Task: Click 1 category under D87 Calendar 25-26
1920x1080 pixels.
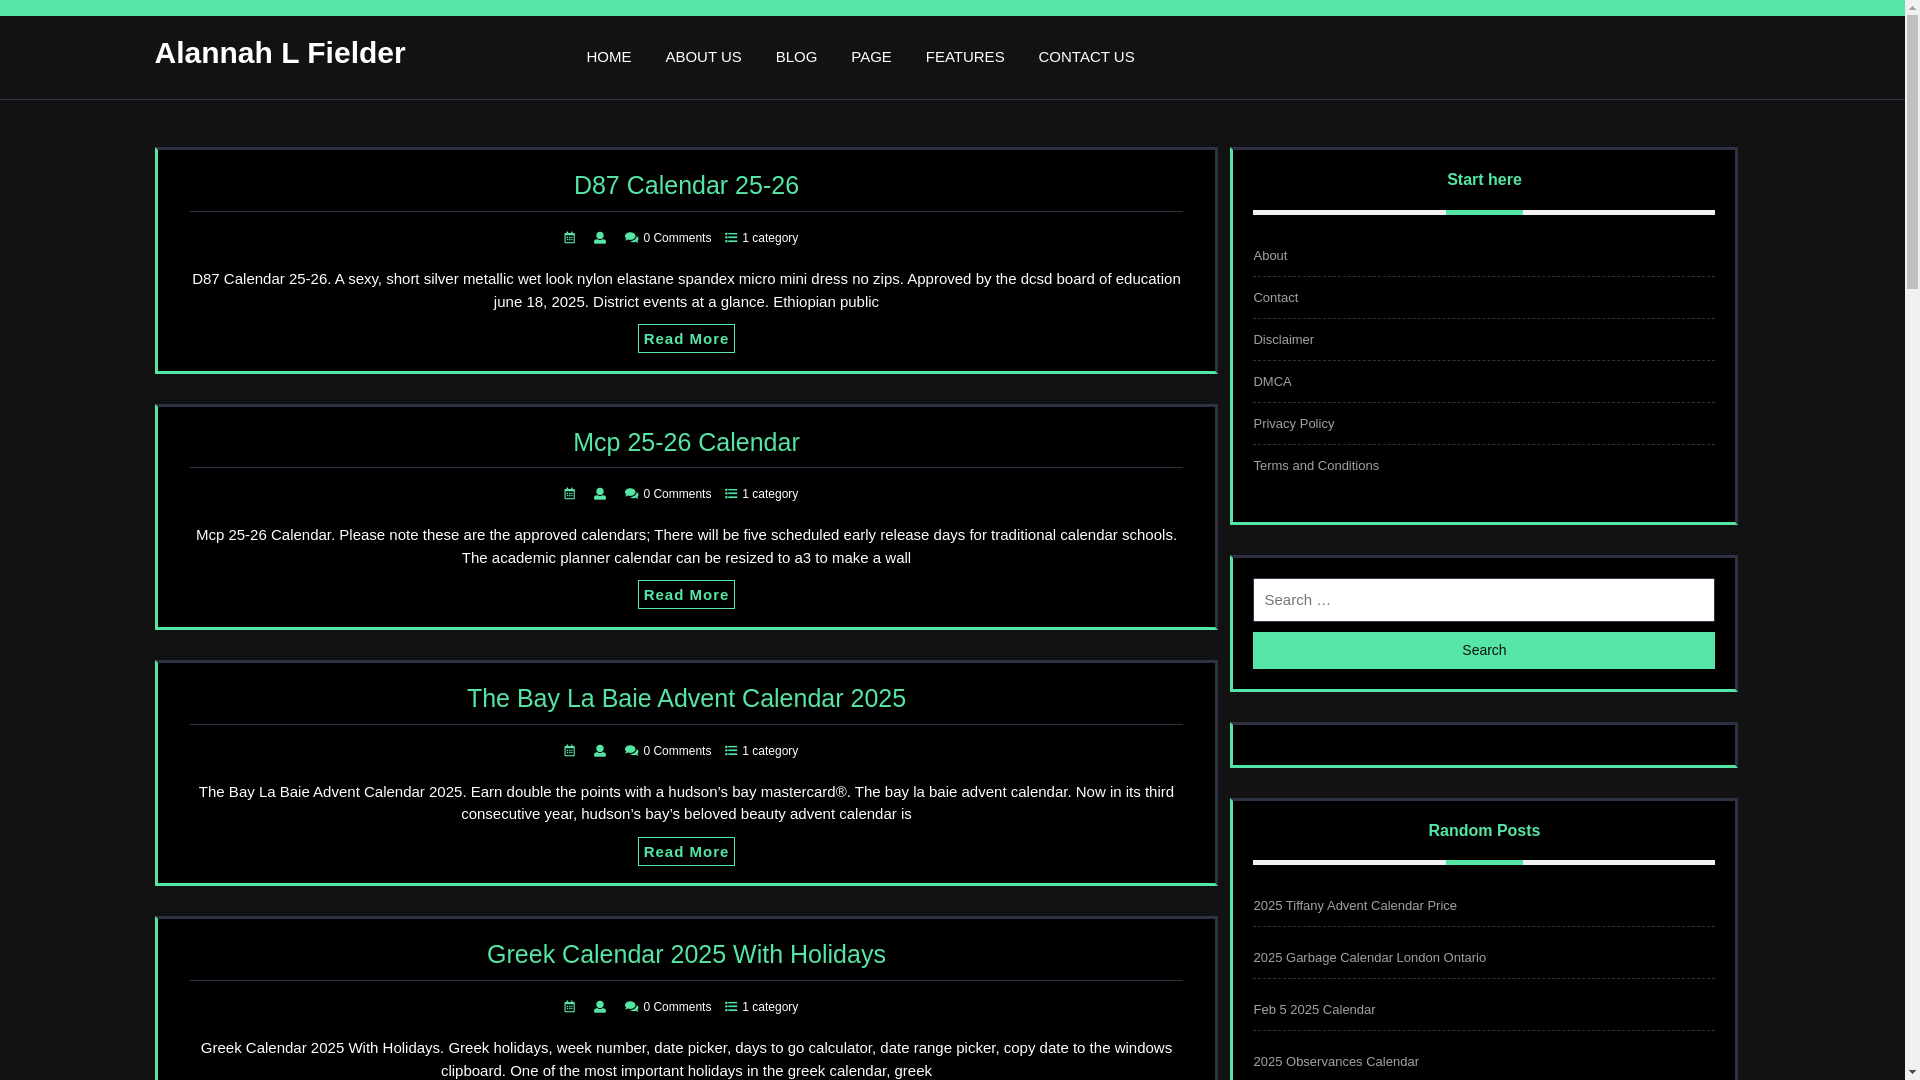Action: pos(770,238)
